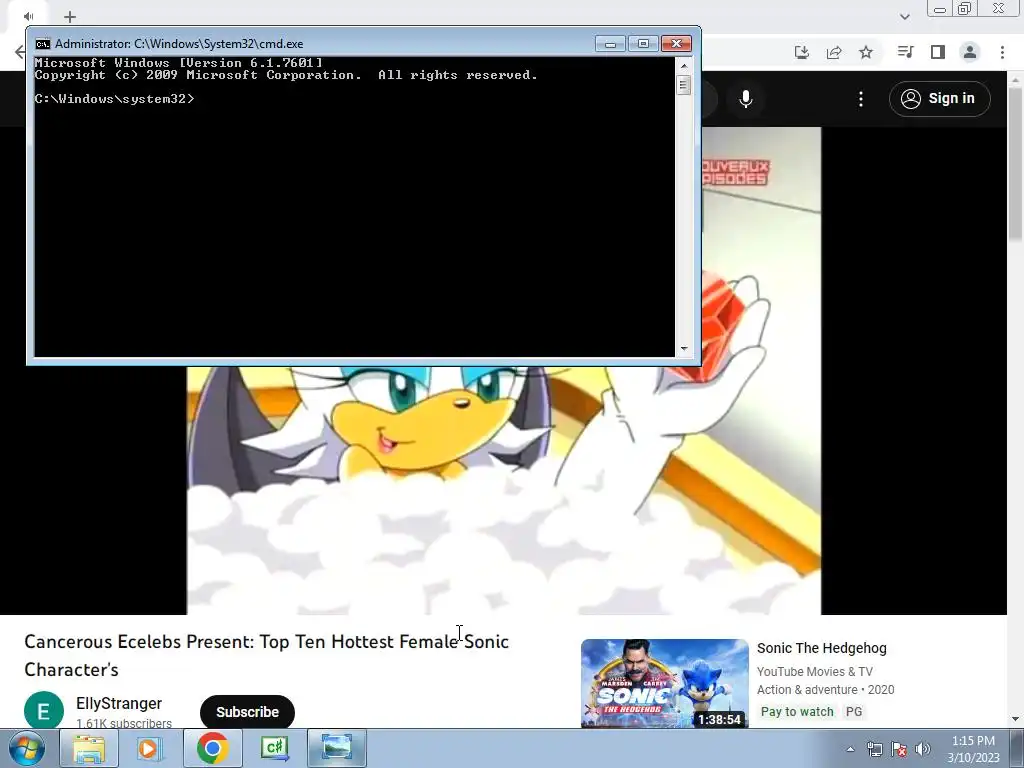The image size is (1024, 768).
Task: Open the picture viewer taskbar item
Action: [x=337, y=748]
